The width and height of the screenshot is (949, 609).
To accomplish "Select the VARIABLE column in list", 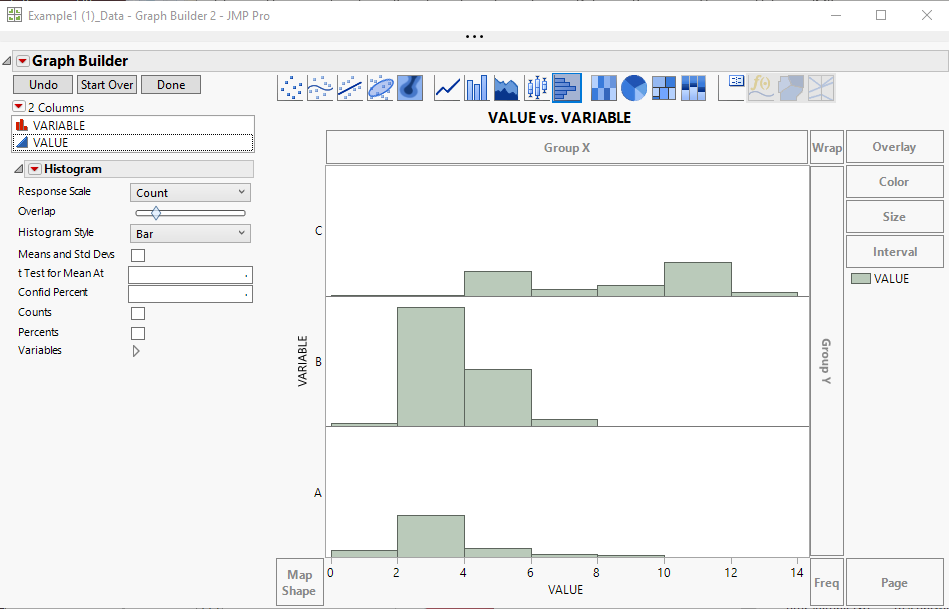I will point(133,125).
